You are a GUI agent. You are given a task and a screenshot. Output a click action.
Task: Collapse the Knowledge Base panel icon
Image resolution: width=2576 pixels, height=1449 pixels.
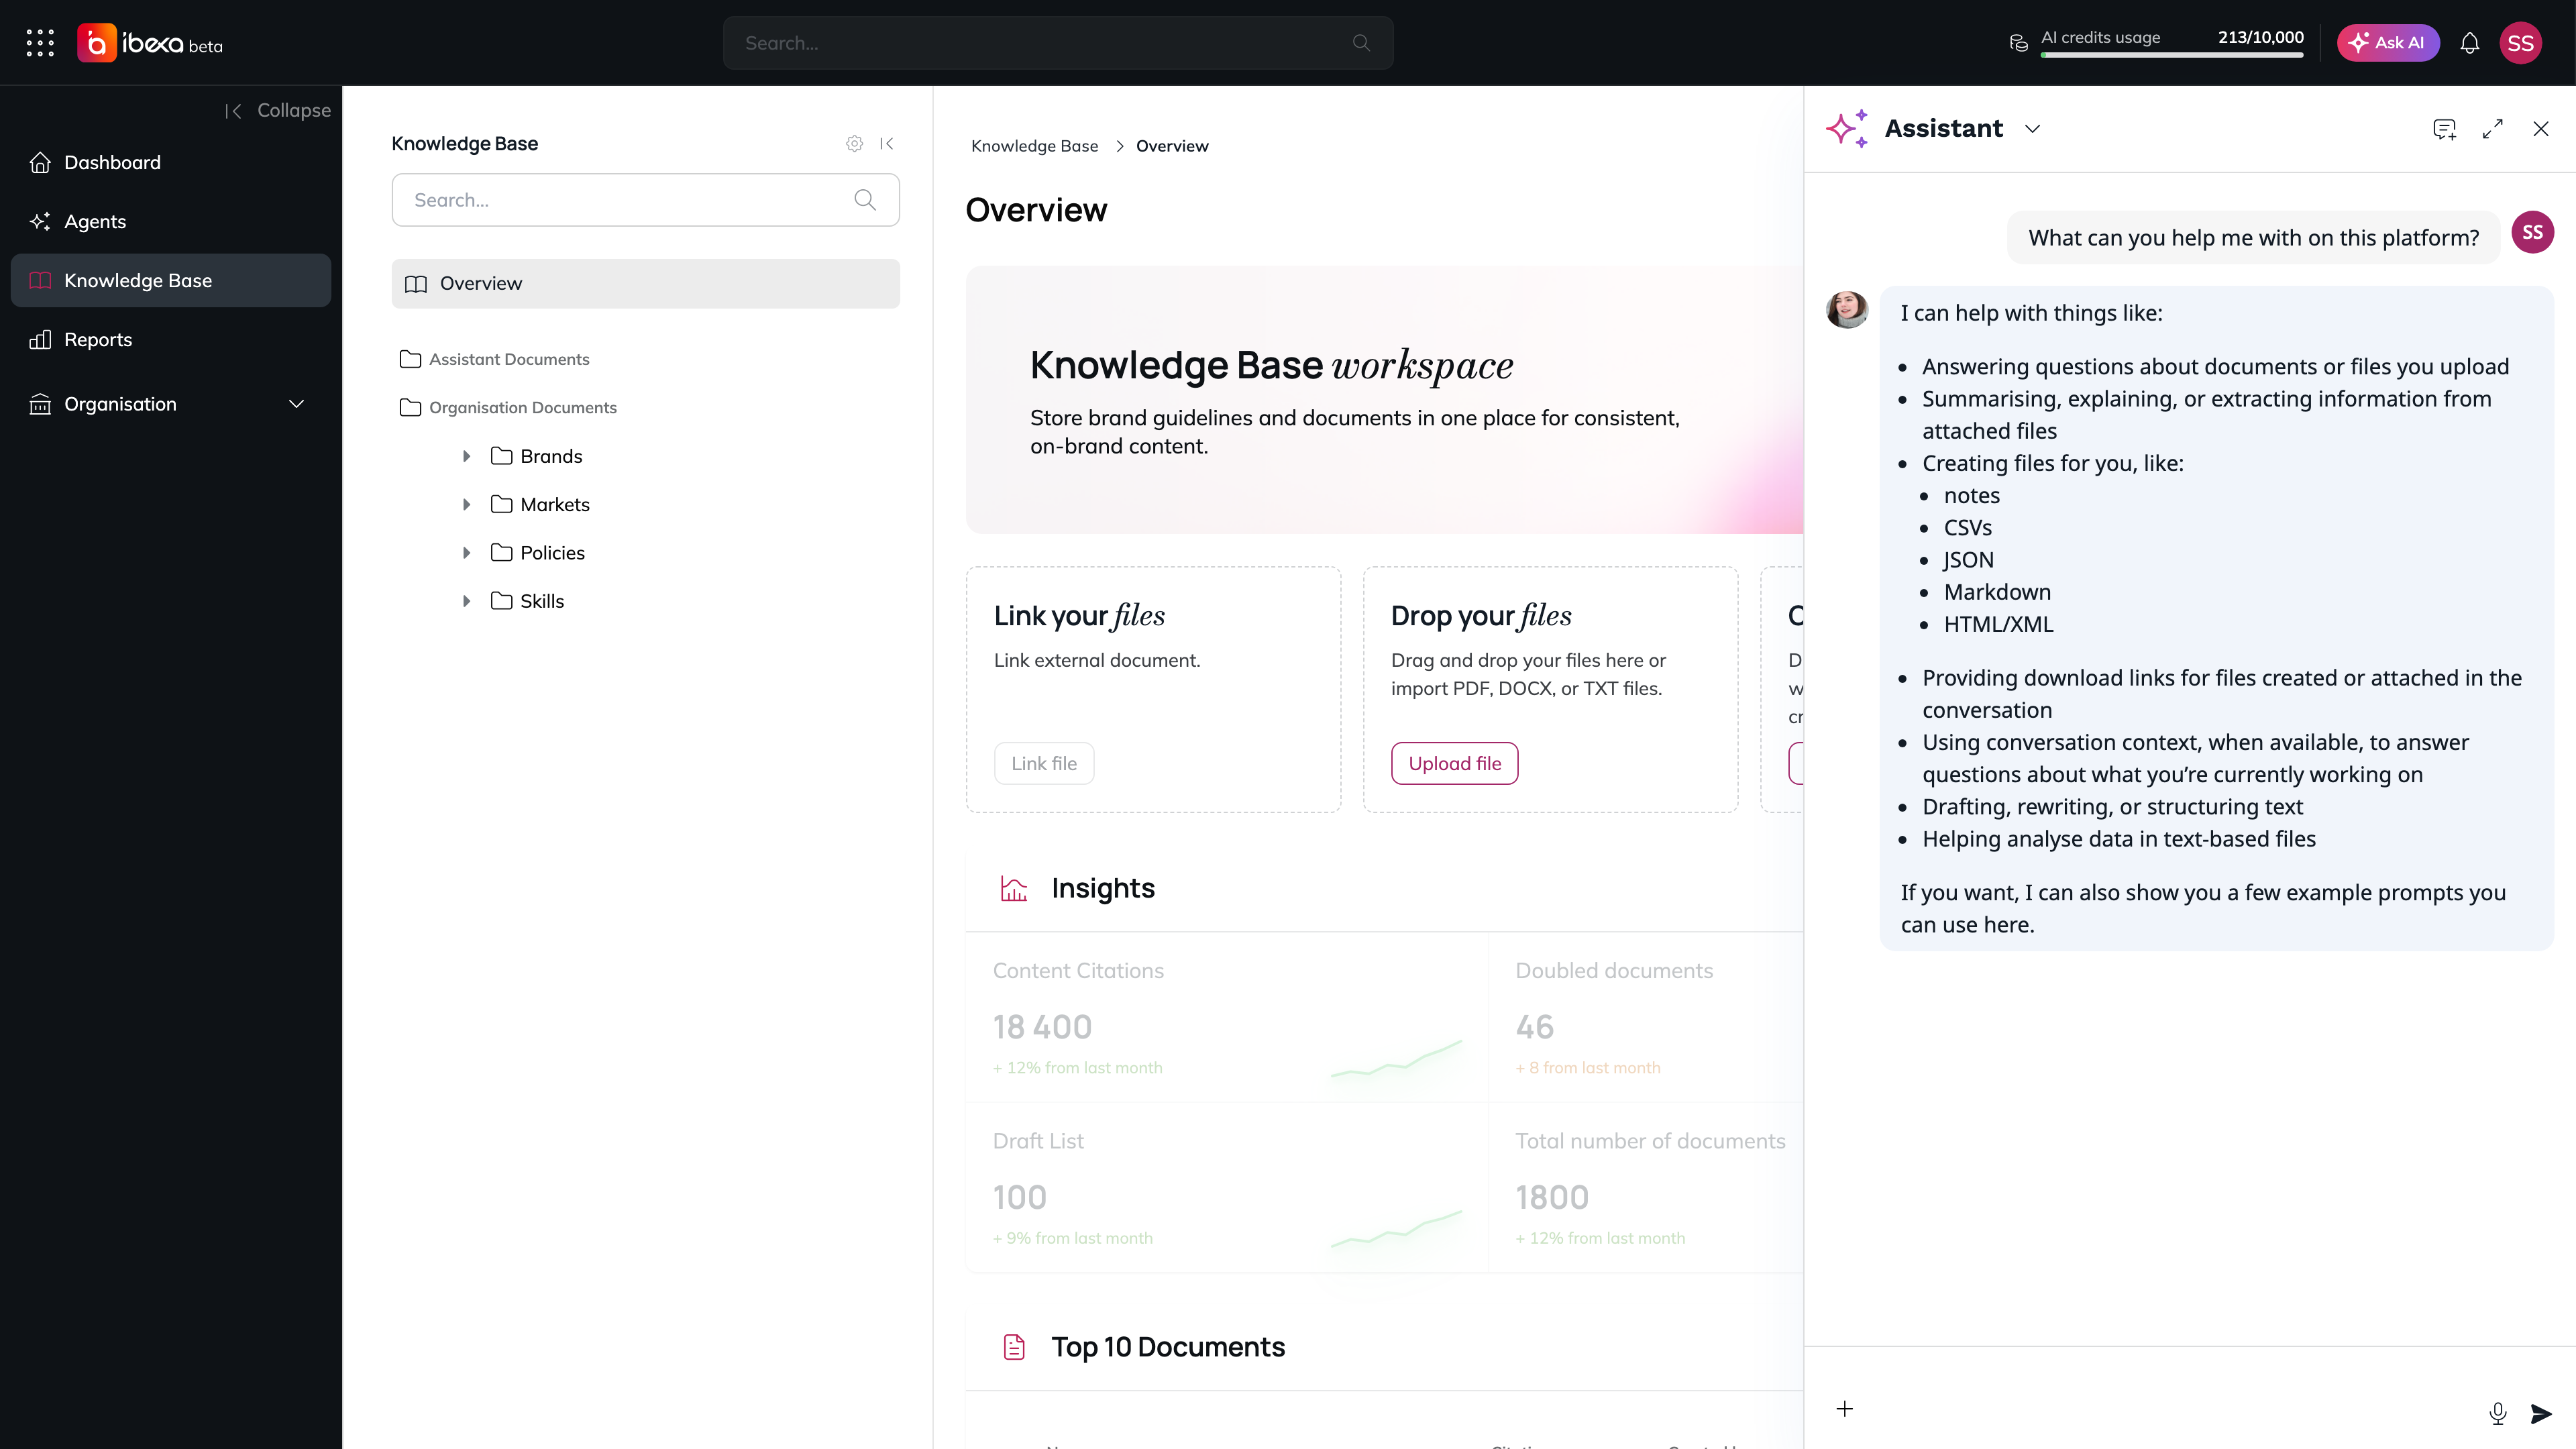[886, 143]
